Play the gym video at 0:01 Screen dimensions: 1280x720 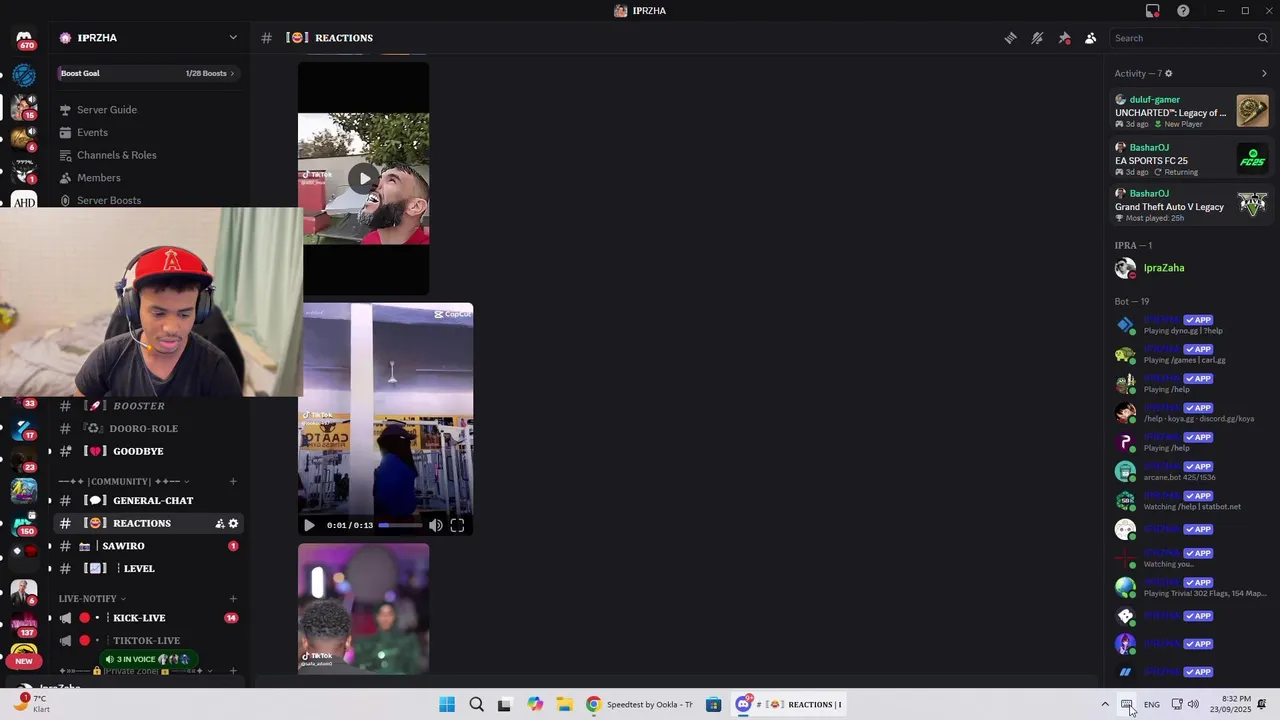pyautogui.click(x=309, y=525)
